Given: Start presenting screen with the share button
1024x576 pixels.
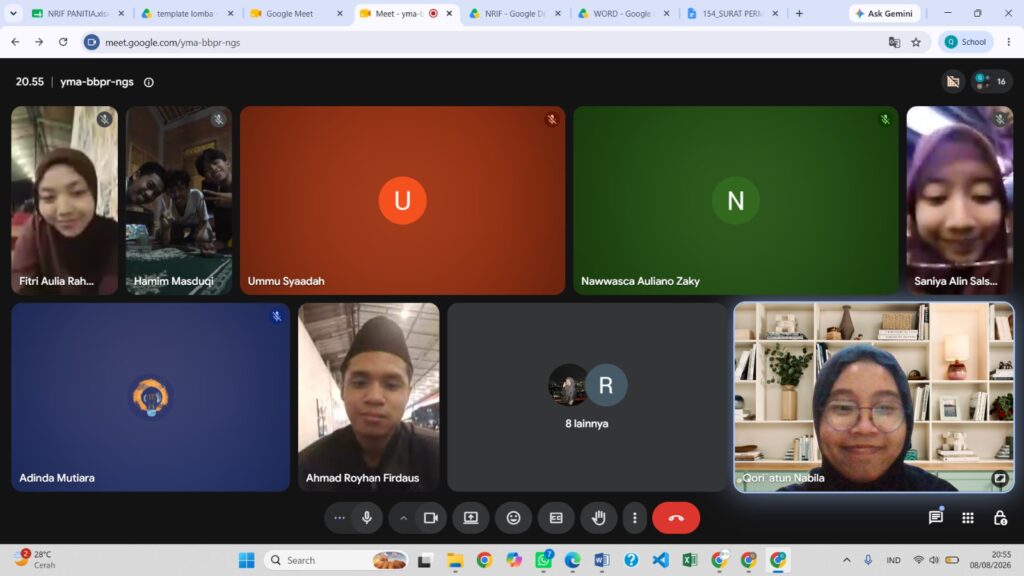Looking at the screenshot, I should point(471,518).
